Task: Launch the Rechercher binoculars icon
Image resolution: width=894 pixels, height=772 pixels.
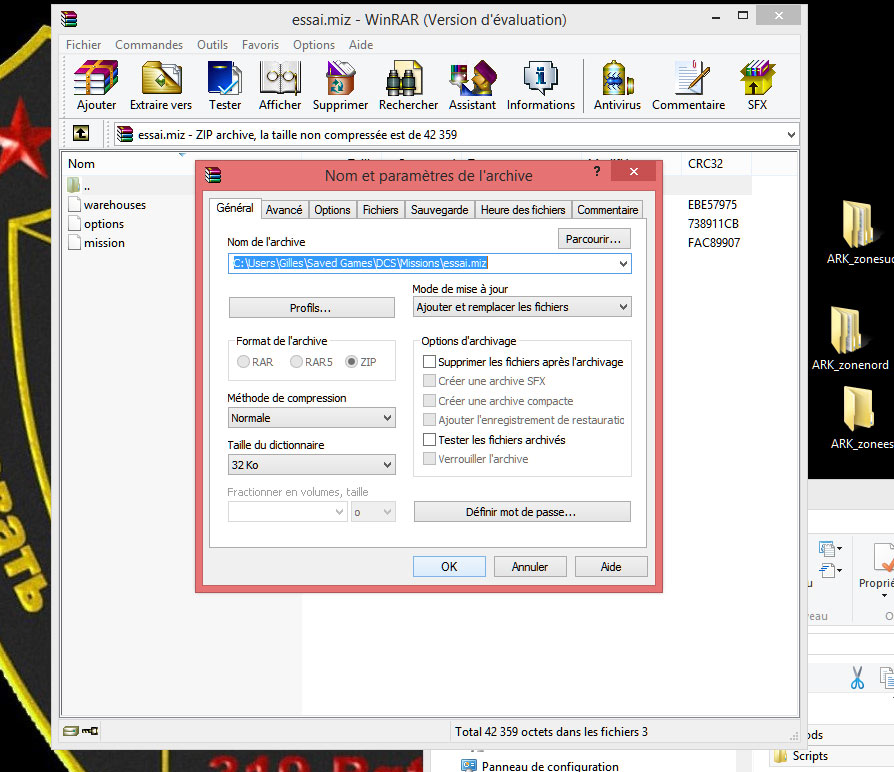Action: [x=408, y=80]
